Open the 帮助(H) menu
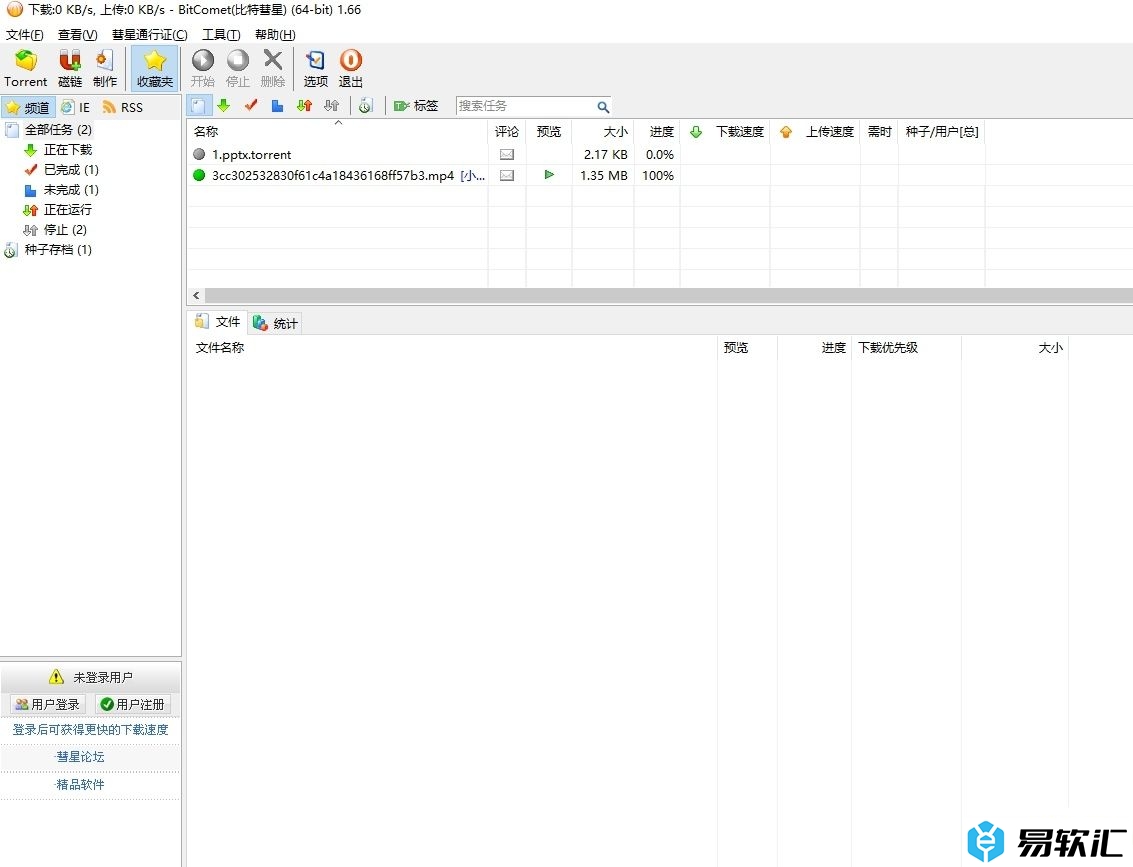1133x867 pixels. (275, 35)
